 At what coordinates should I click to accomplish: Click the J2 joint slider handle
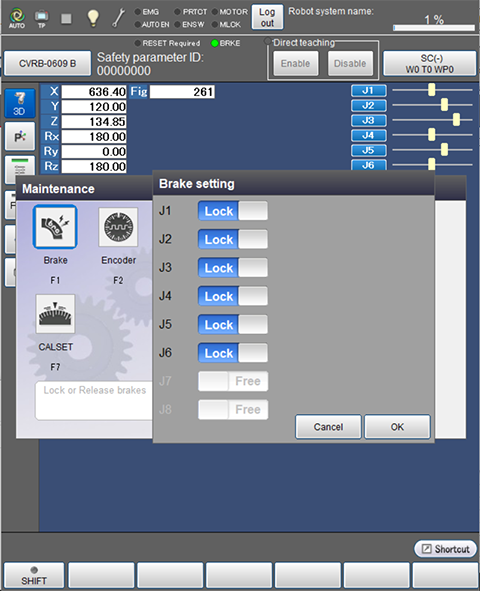click(444, 105)
